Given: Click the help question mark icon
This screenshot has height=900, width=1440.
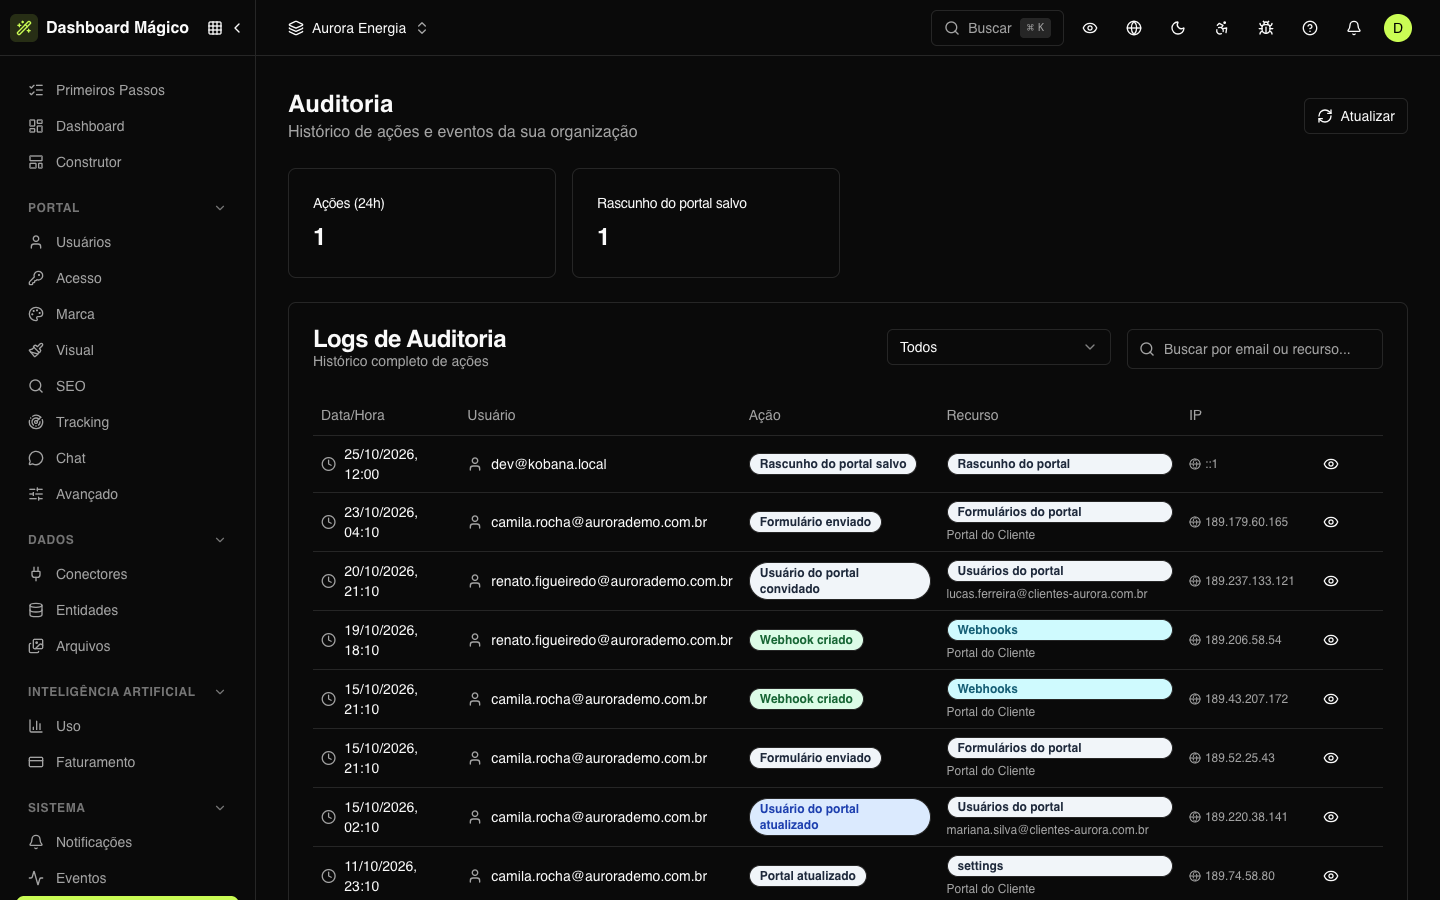Looking at the screenshot, I should pyautogui.click(x=1310, y=28).
